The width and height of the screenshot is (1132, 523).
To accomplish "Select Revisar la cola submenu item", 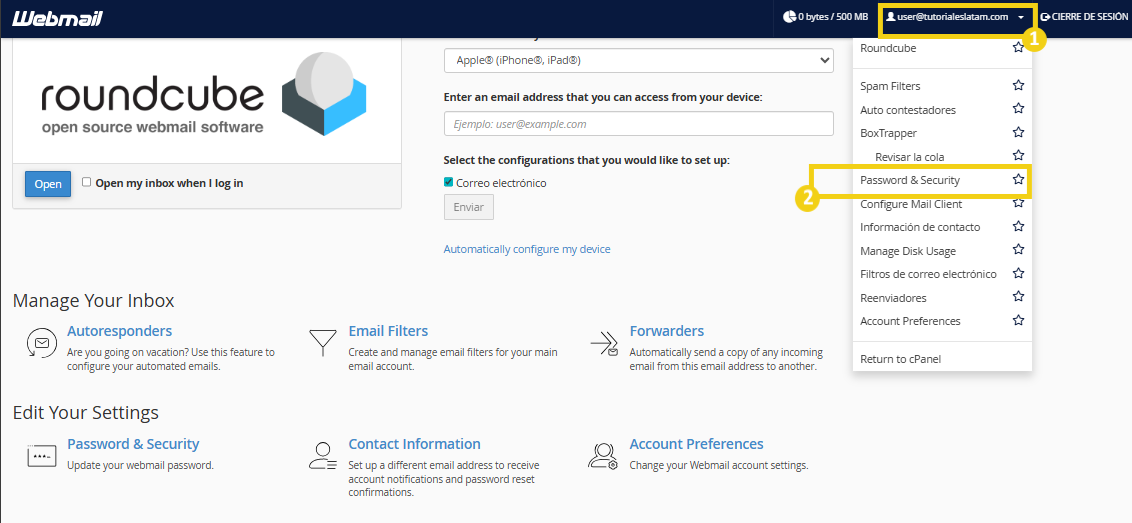I will pyautogui.click(x=910, y=157).
